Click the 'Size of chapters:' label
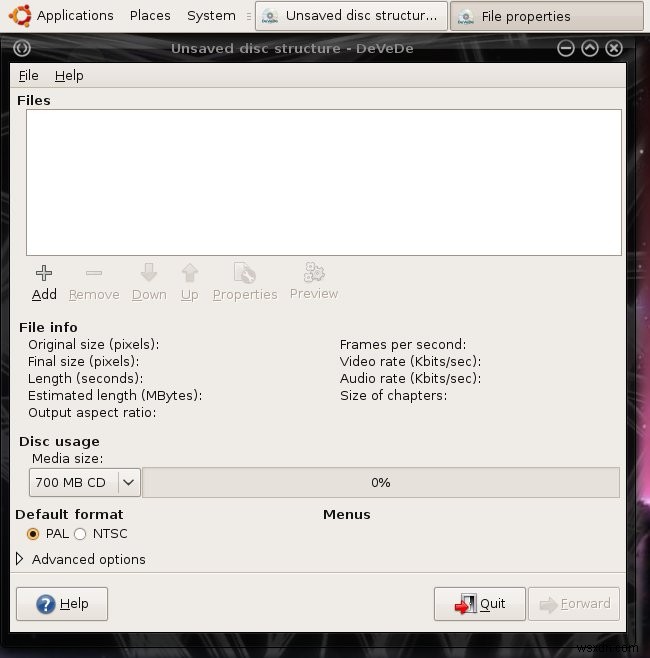650x658 pixels. pyautogui.click(x=394, y=396)
